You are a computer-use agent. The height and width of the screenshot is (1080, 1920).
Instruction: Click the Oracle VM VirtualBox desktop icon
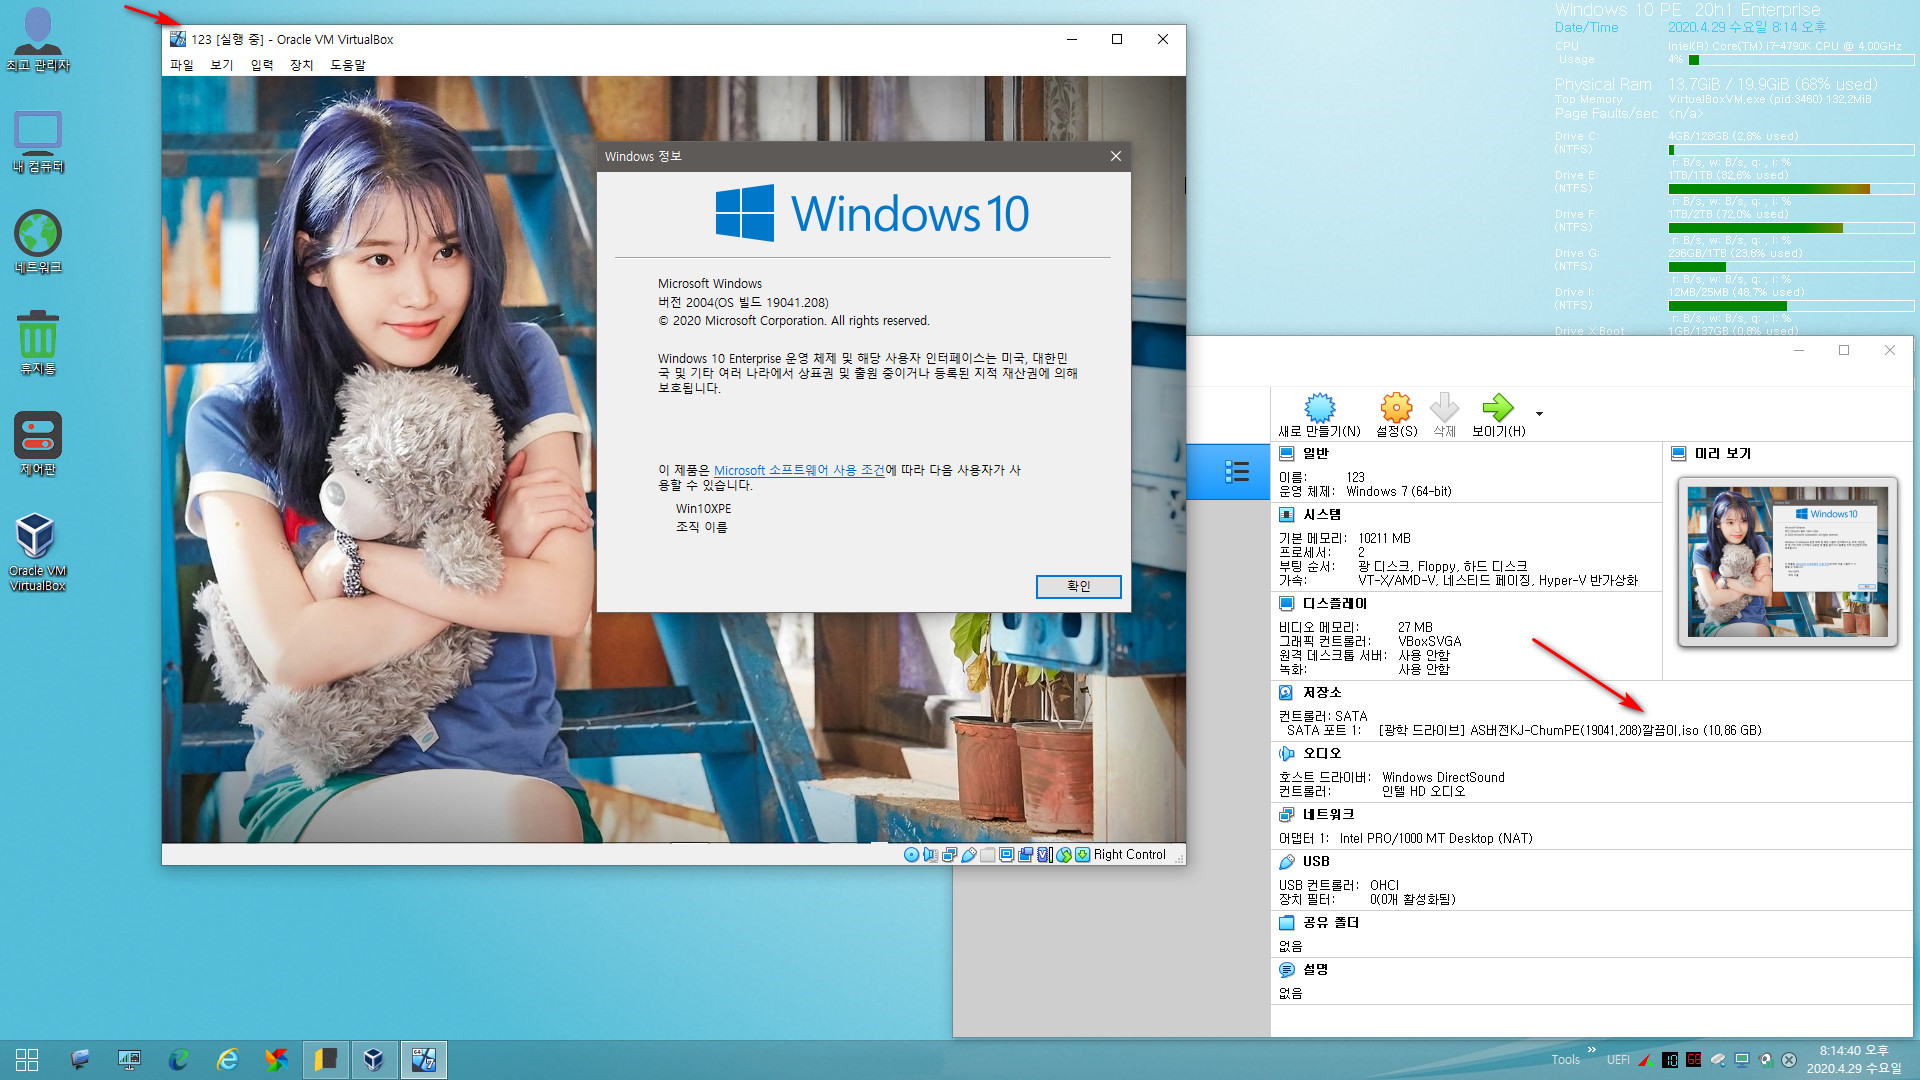coord(37,552)
